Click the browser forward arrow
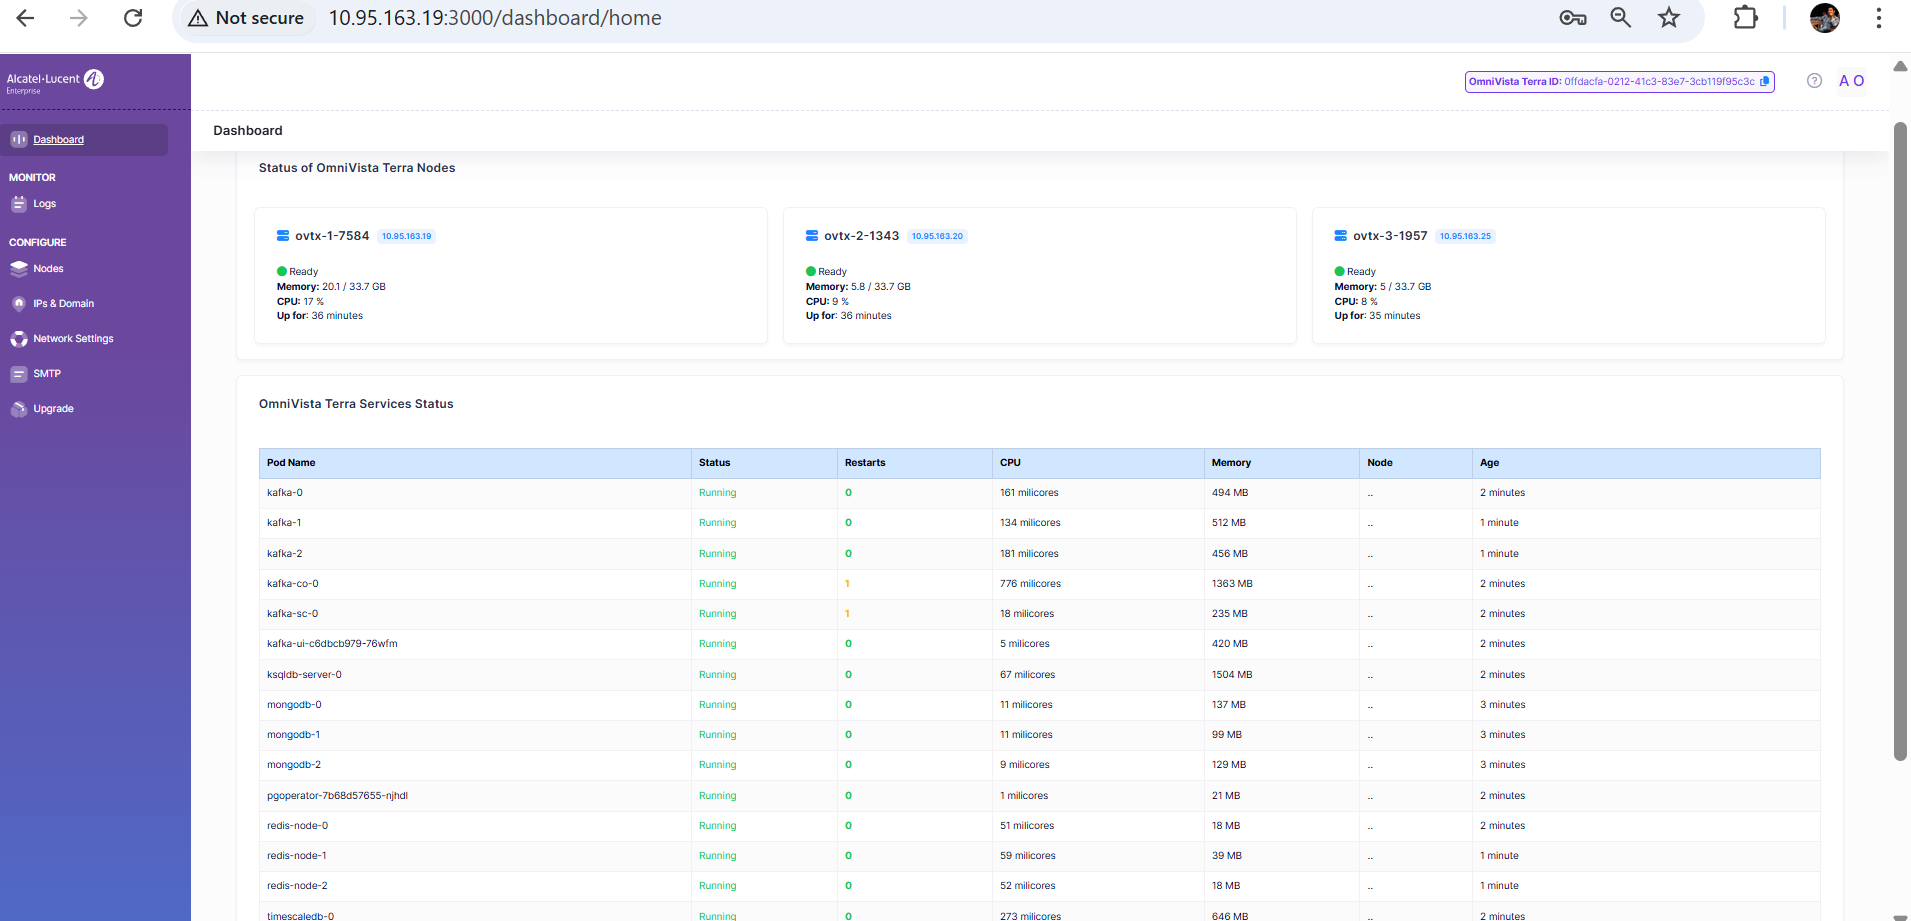Screen dimensions: 1911x921 (79, 18)
